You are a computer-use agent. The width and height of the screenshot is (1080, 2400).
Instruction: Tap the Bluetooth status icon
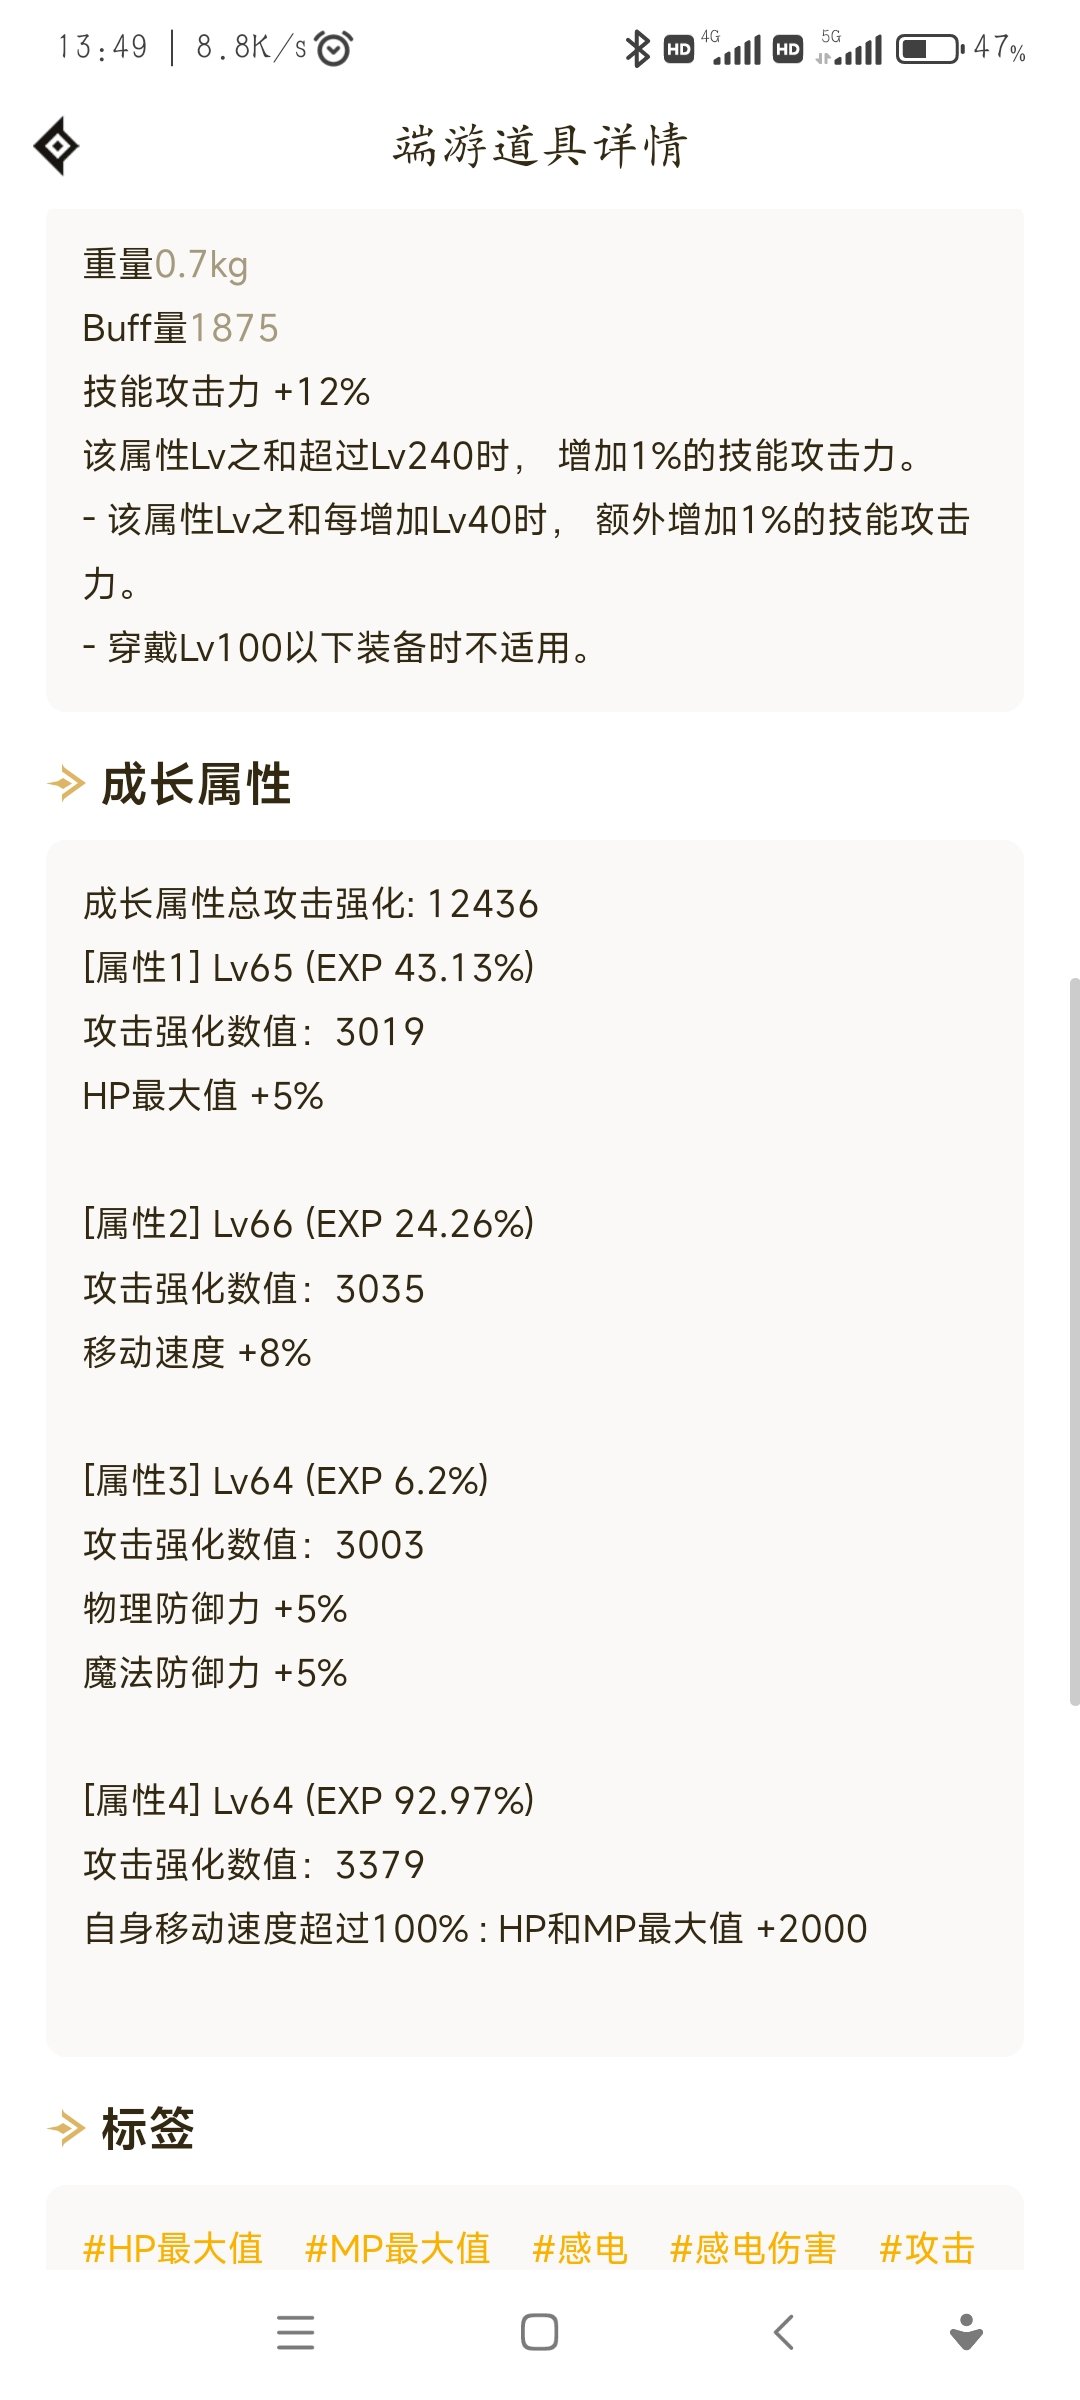pyautogui.click(x=637, y=48)
